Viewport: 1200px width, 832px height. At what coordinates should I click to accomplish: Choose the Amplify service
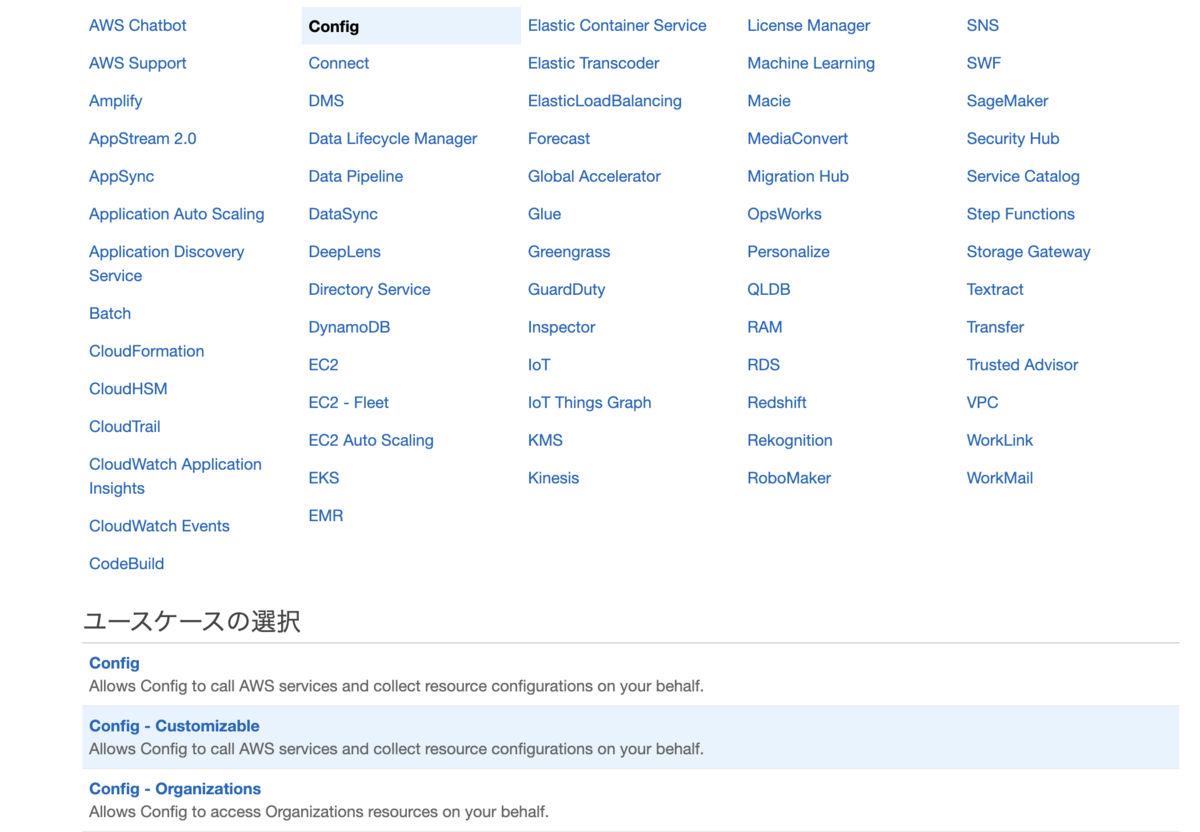click(115, 101)
